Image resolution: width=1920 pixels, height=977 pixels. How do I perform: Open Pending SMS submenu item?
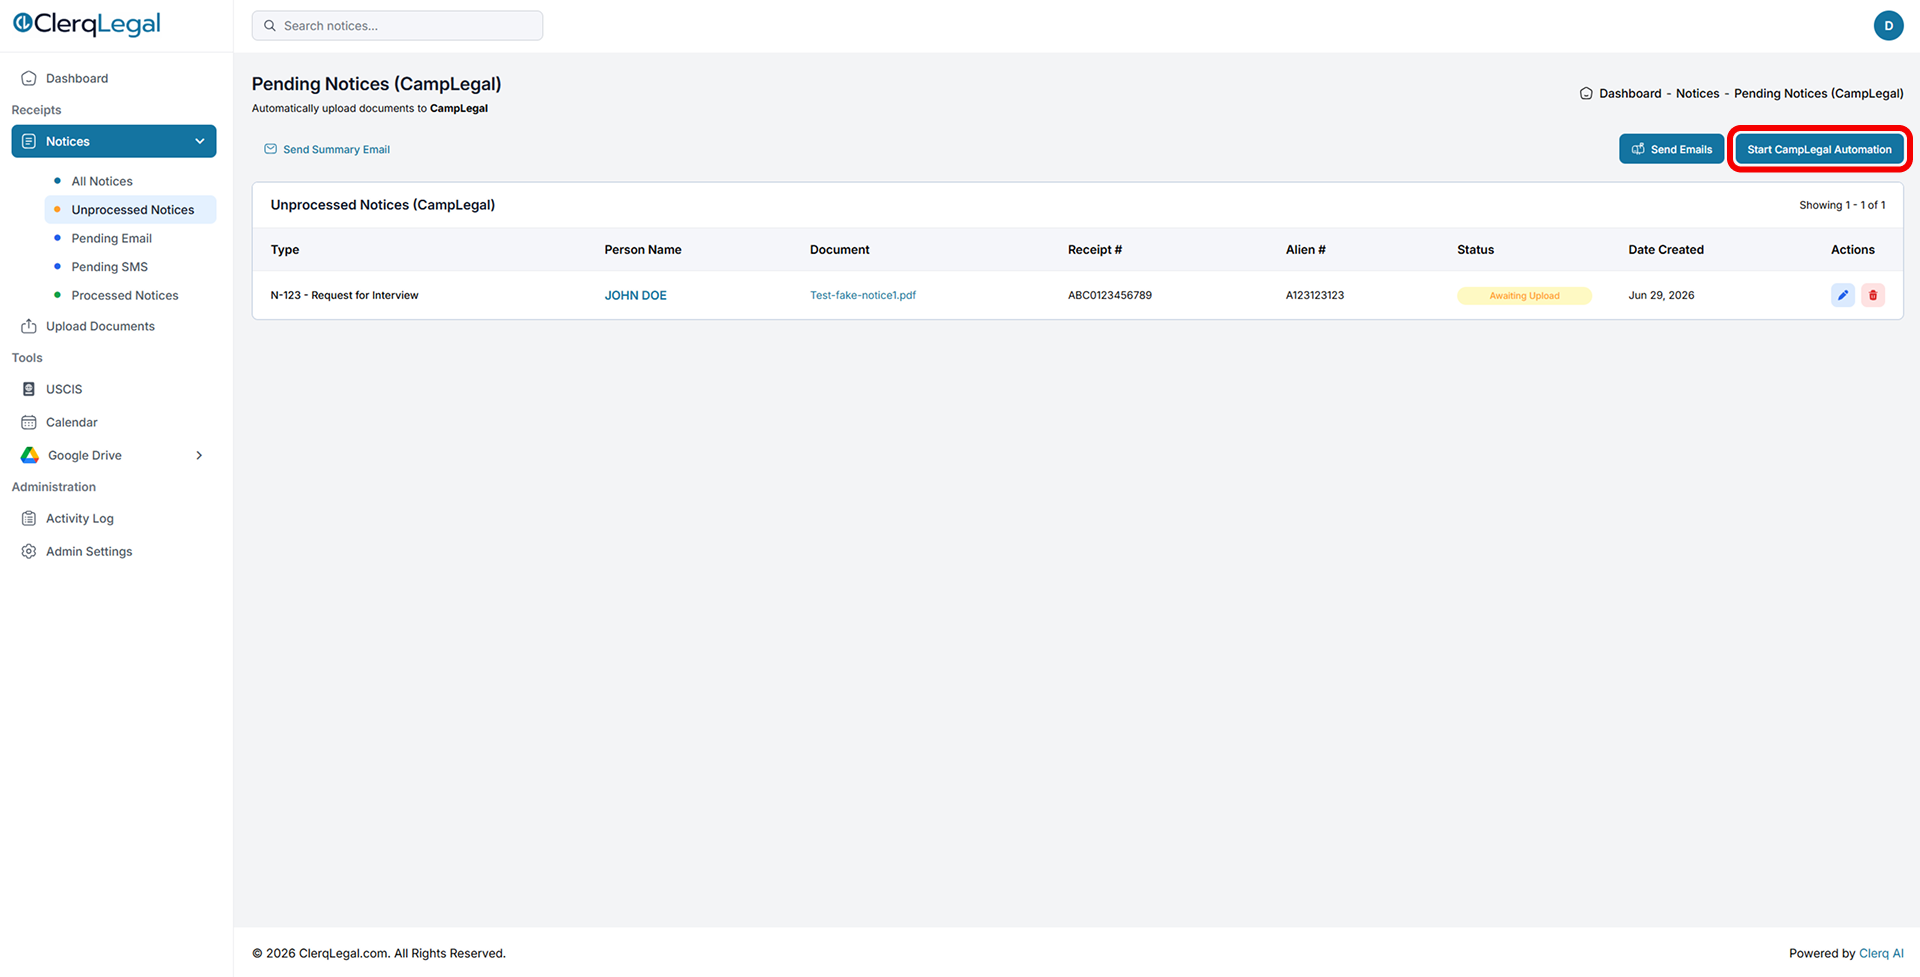[x=110, y=267]
